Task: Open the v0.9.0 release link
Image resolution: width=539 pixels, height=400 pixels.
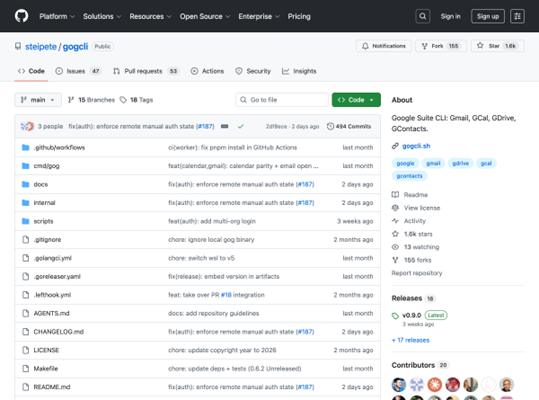Action: click(x=411, y=315)
